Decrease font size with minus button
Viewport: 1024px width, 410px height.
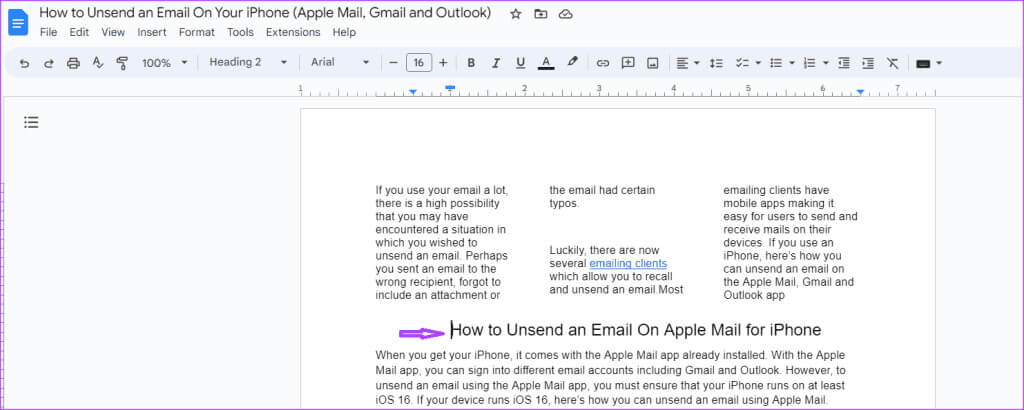[393, 63]
